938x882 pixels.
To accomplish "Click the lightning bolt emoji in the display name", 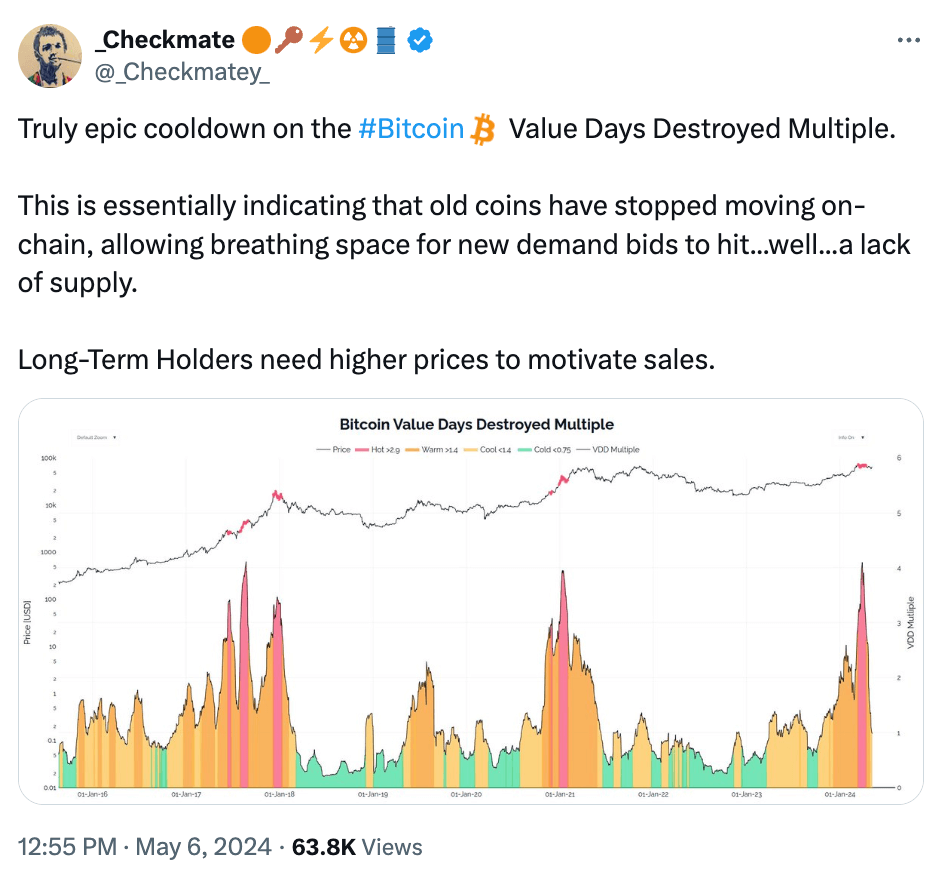I will click(x=321, y=40).
